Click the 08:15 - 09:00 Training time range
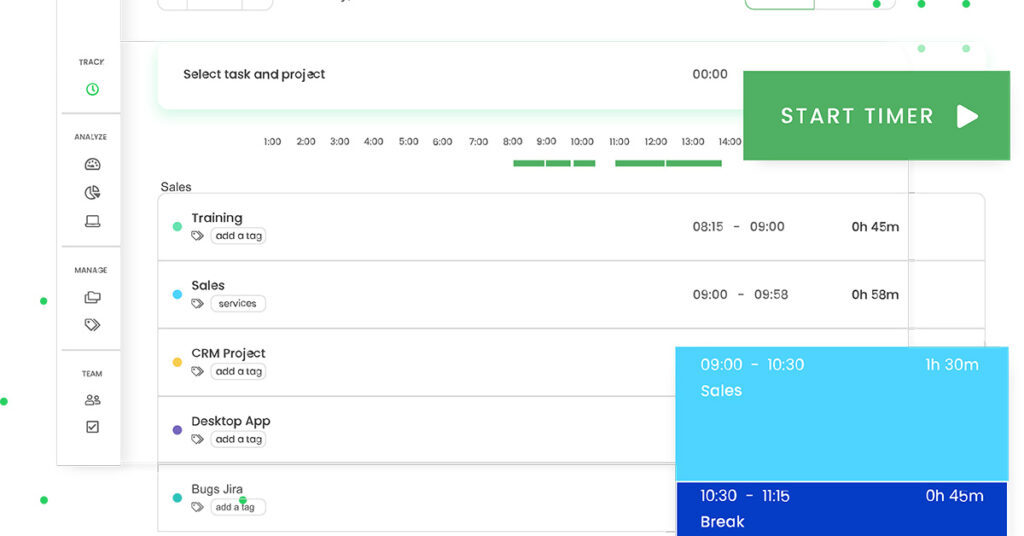The width and height of the screenshot is (1024, 536). (738, 227)
